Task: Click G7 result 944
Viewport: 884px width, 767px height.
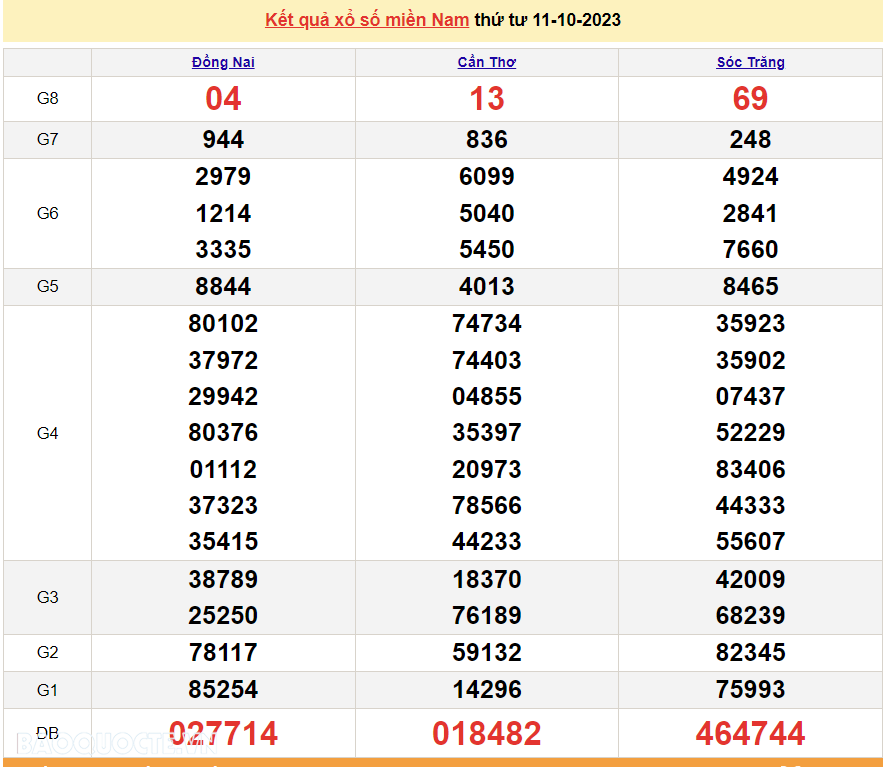Action: (223, 140)
